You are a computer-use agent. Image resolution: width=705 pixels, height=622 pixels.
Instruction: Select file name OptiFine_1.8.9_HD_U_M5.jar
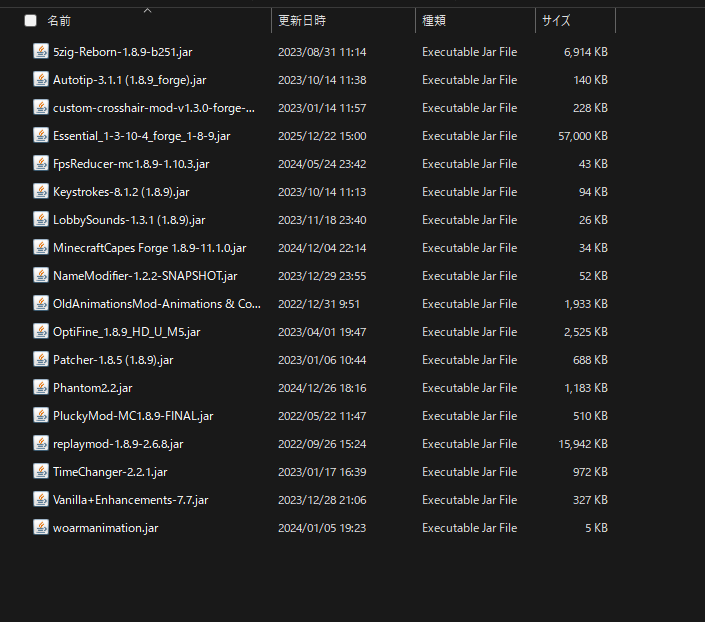(x=126, y=332)
